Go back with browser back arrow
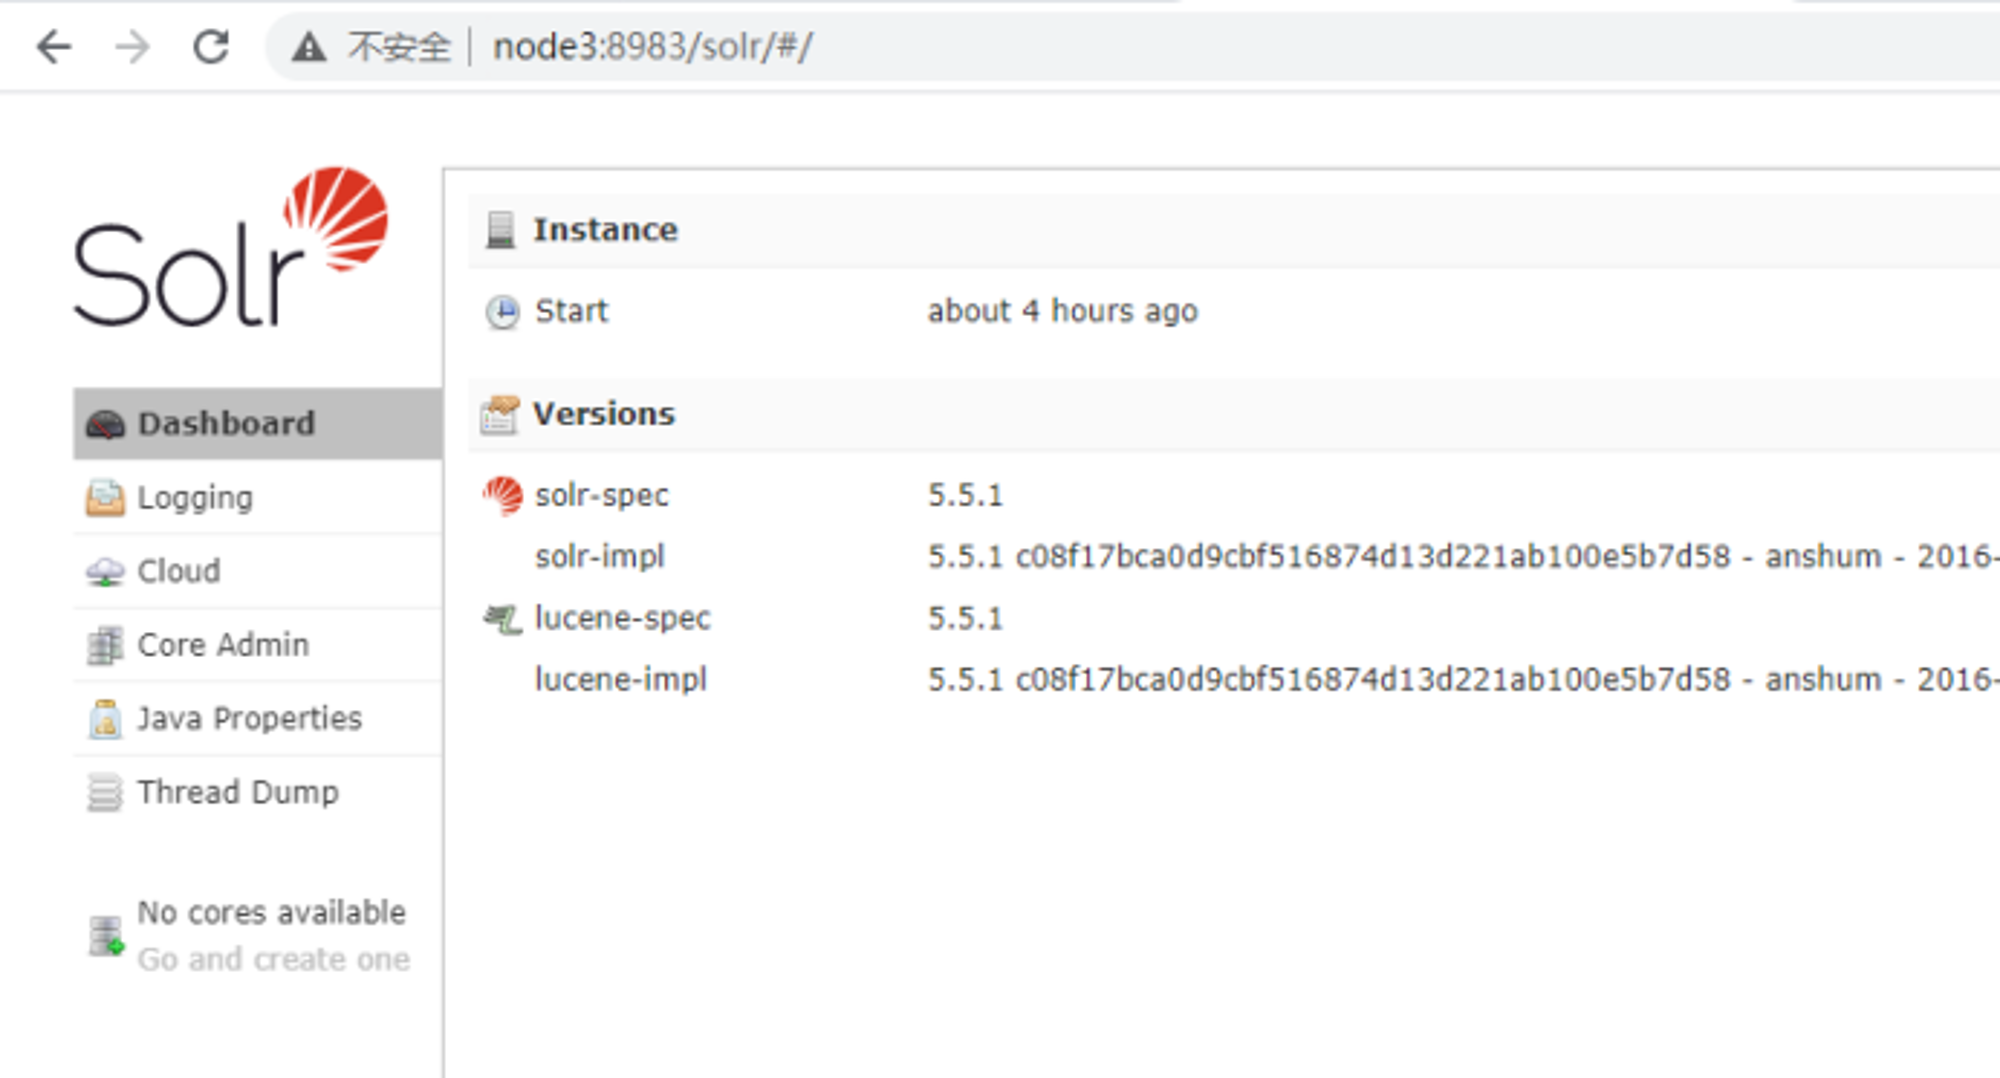Screen dimensions: 2000x1078 [54, 47]
